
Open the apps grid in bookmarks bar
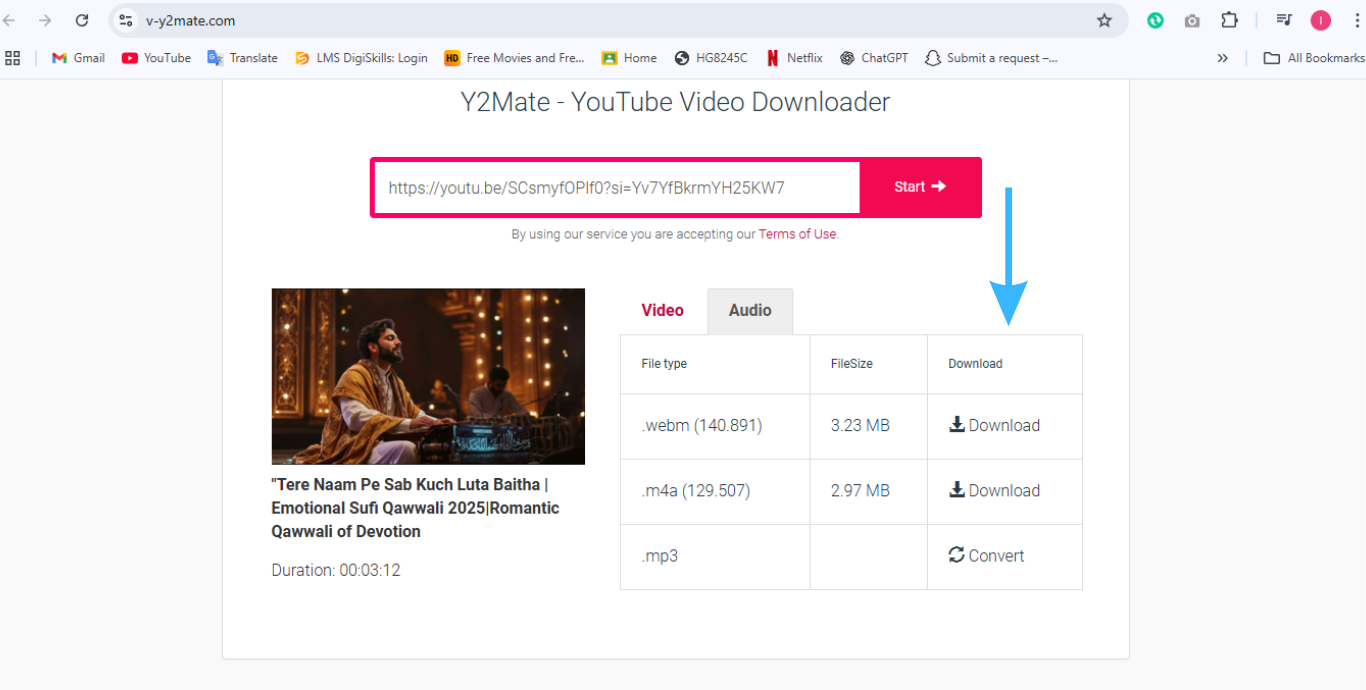13,58
